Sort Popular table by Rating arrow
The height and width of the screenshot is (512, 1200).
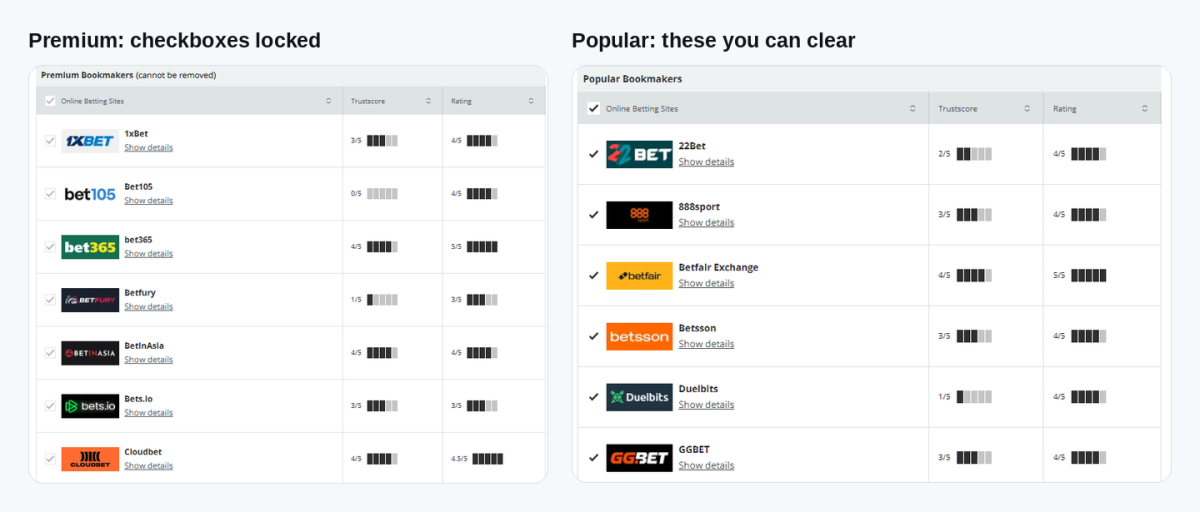[1145, 108]
